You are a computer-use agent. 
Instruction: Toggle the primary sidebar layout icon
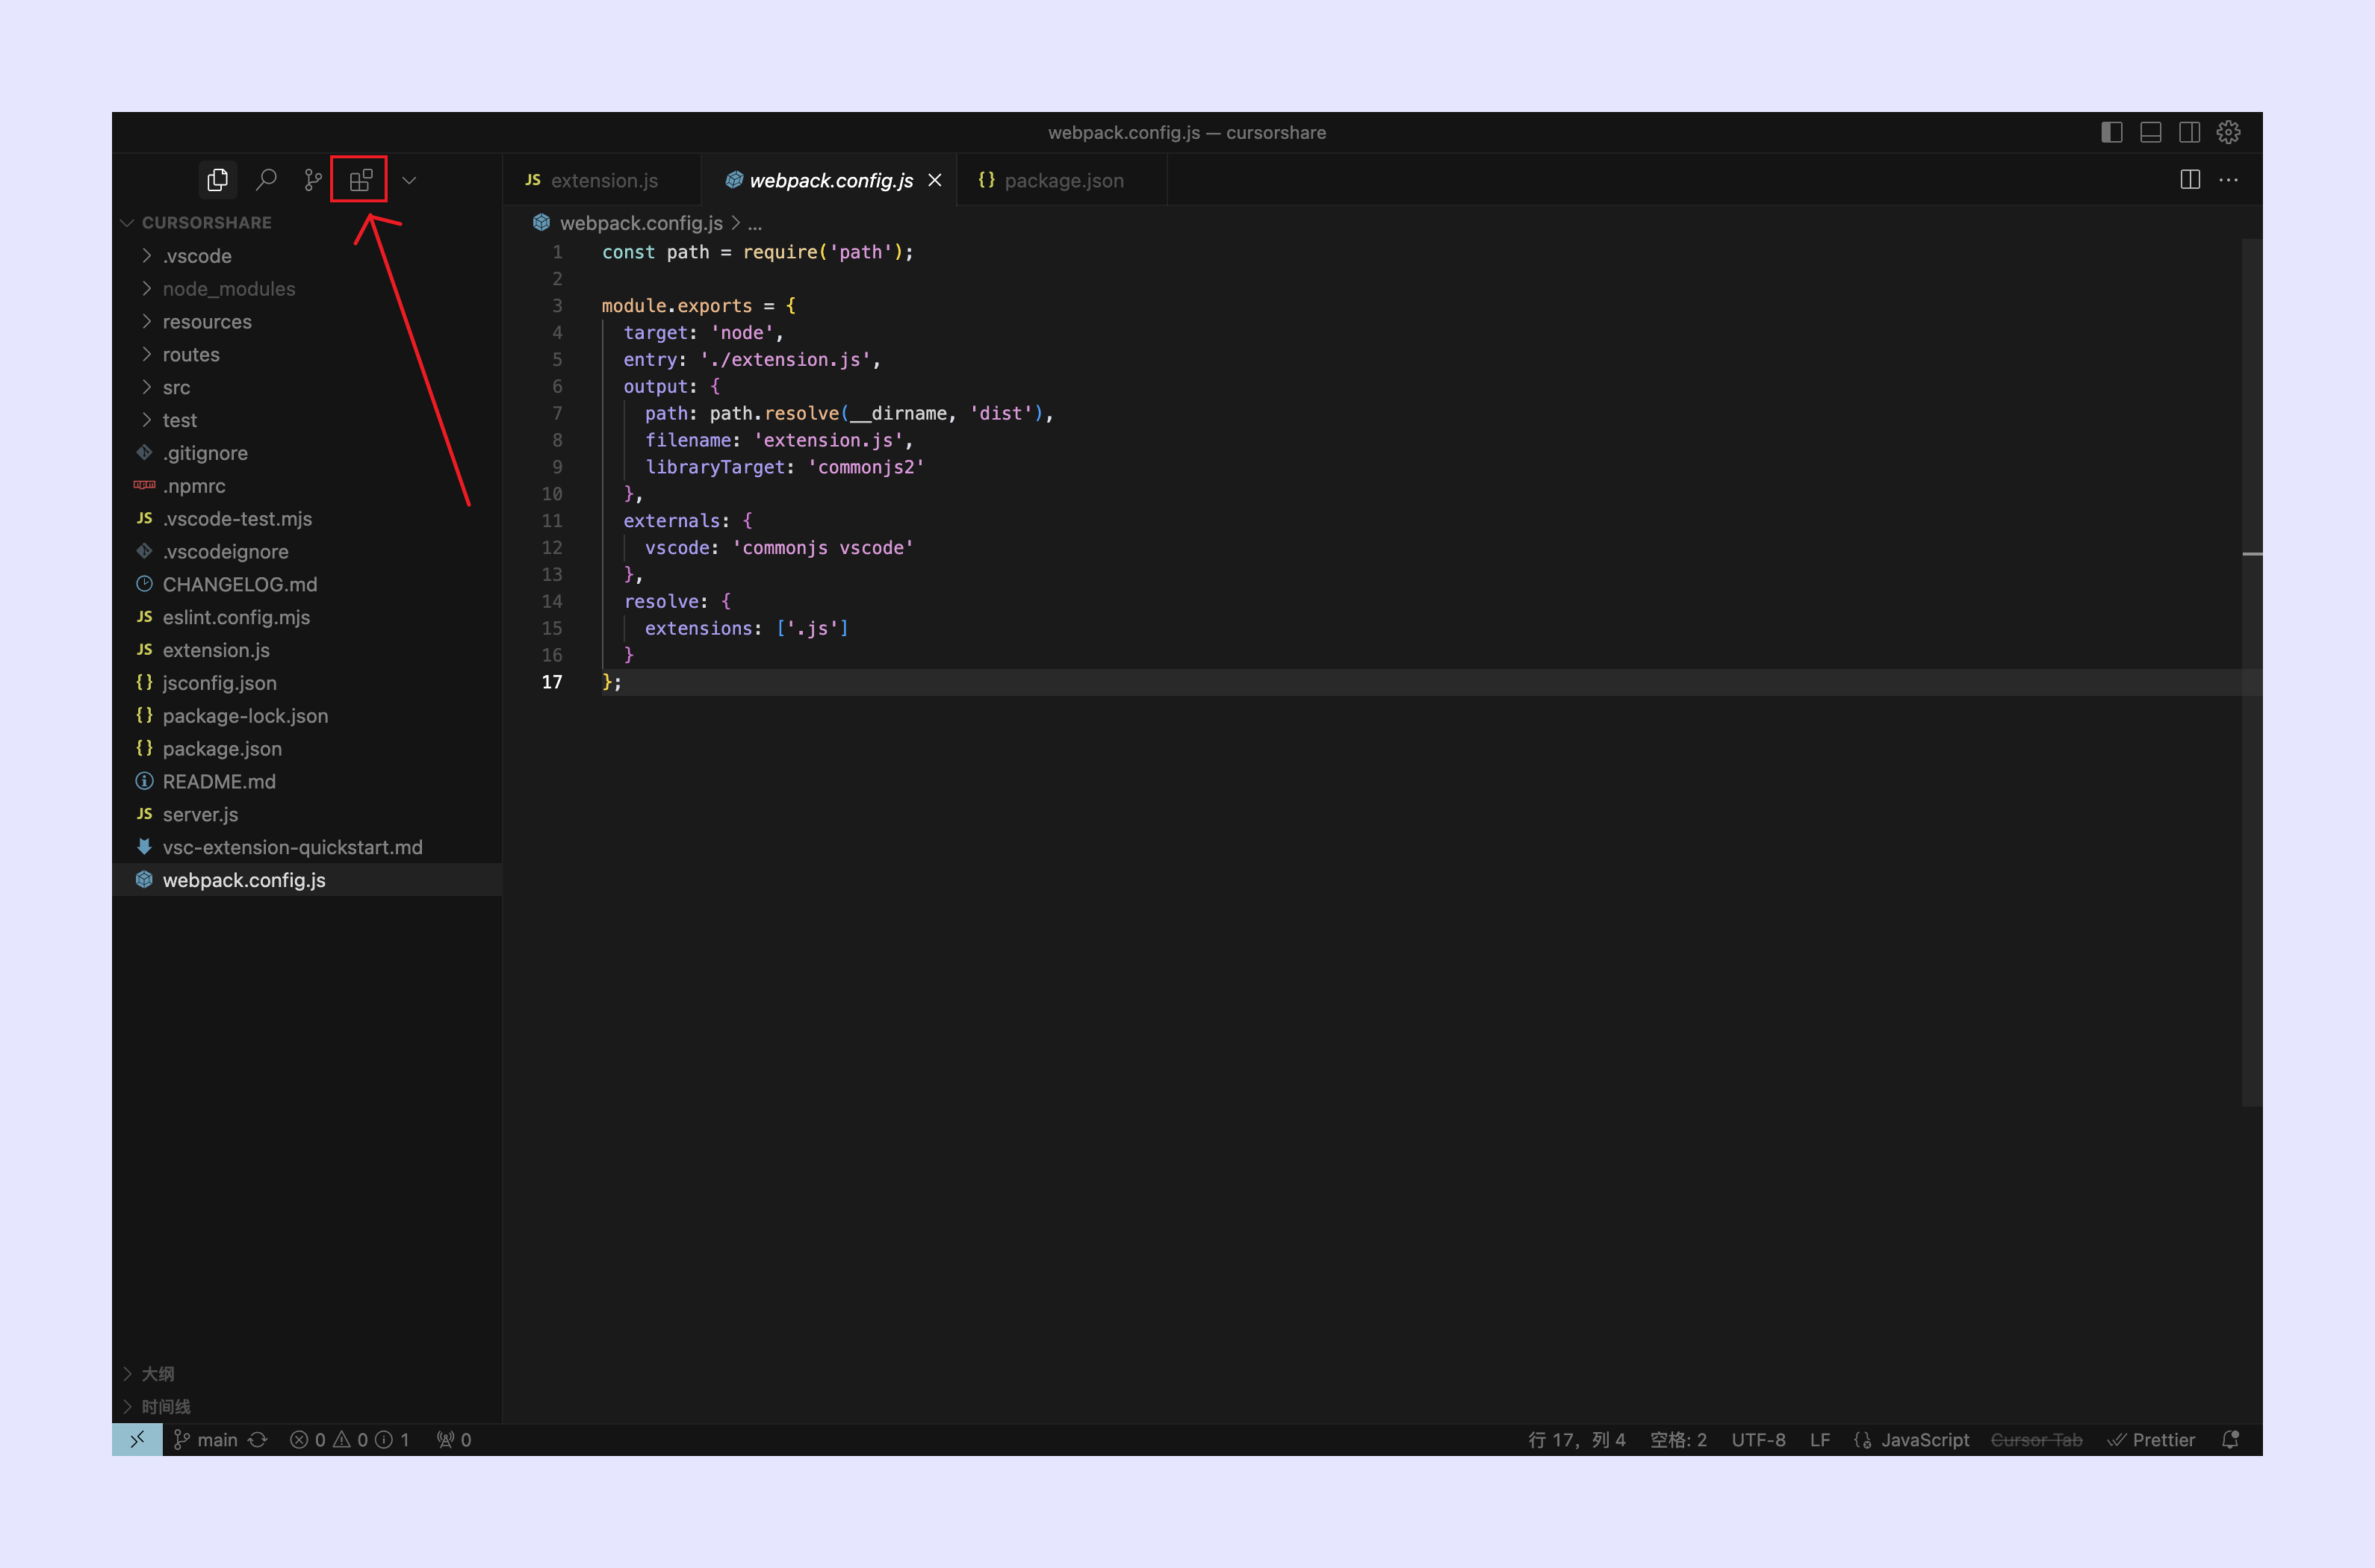pos(2111,132)
